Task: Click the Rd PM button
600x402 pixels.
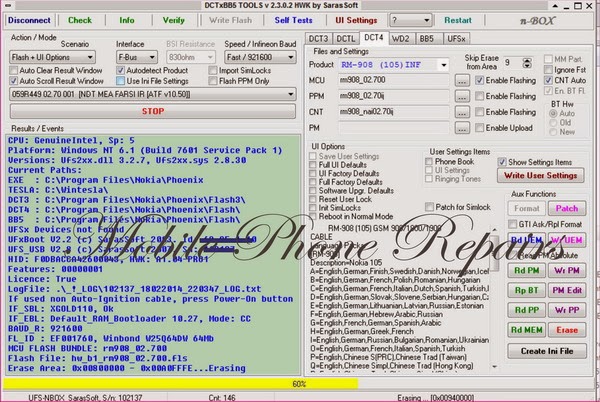Action: tap(527, 270)
